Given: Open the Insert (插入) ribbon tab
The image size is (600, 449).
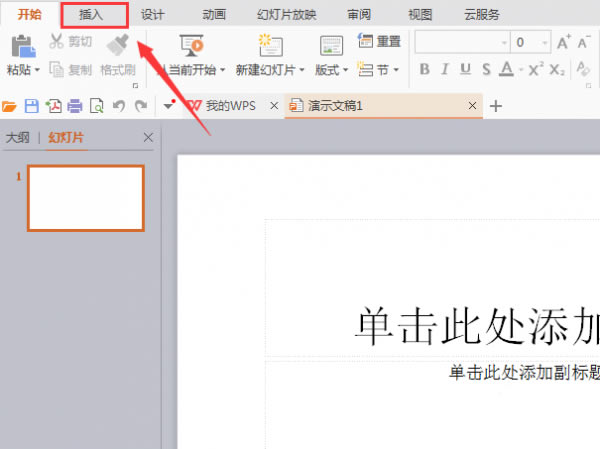Looking at the screenshot, I should tap(91, 15).
